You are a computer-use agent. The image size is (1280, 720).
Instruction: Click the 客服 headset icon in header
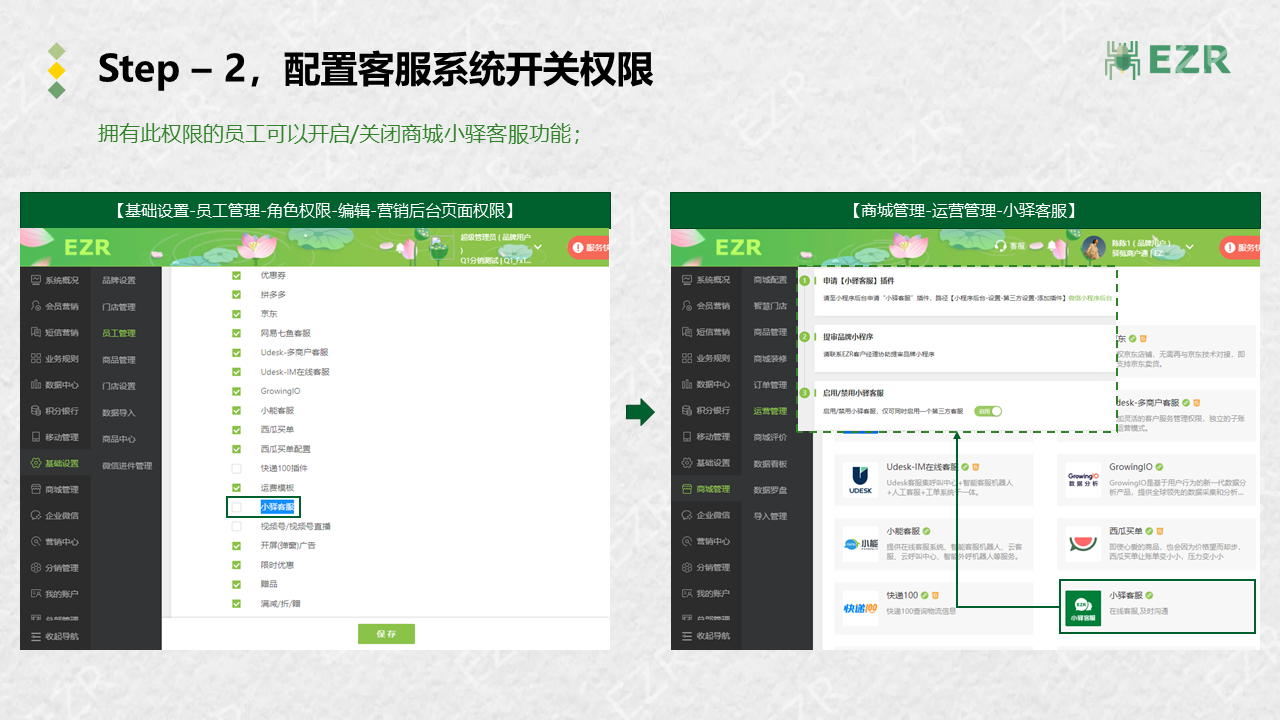click(x=1000, y=246)
